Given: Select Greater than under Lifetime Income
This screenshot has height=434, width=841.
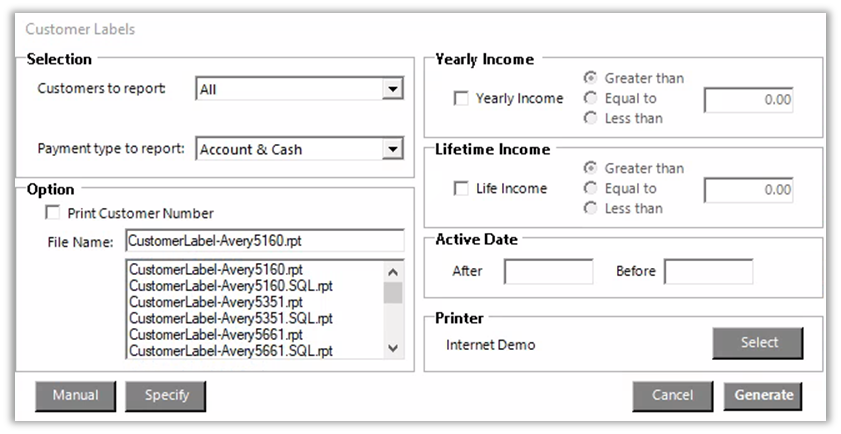Looking at the screenshot, I should [x=591, y=169].
